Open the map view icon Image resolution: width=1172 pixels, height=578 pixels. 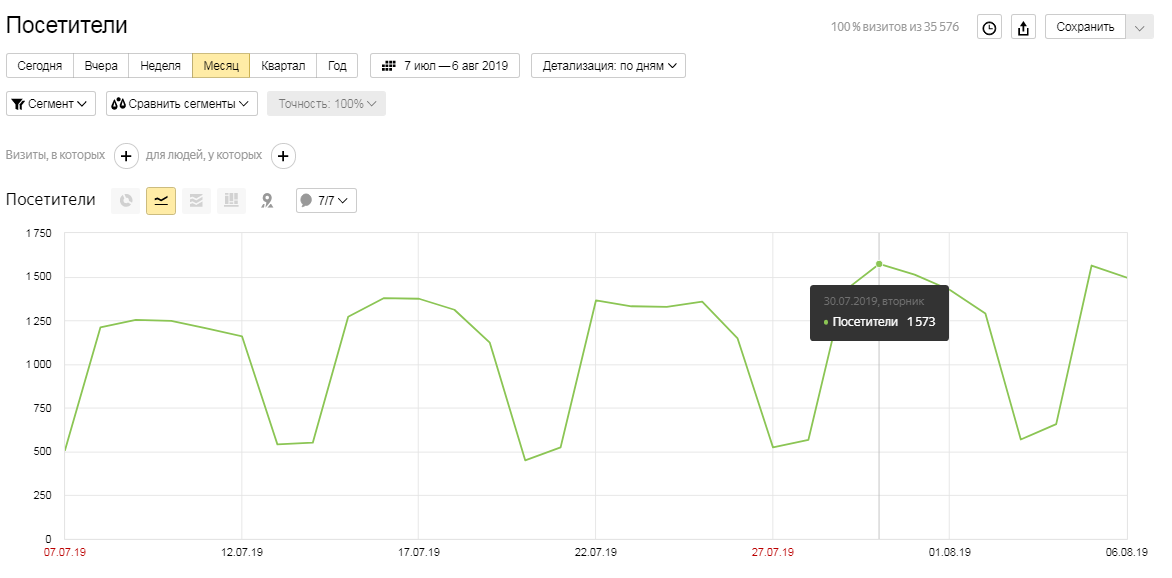coord(267,200)
